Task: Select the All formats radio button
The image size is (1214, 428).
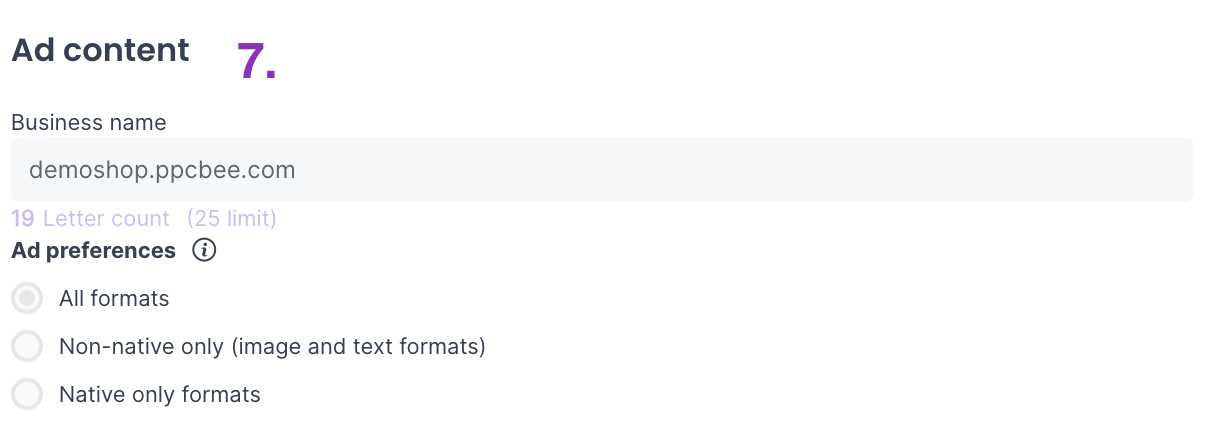Action: click(x=27, y=298)
